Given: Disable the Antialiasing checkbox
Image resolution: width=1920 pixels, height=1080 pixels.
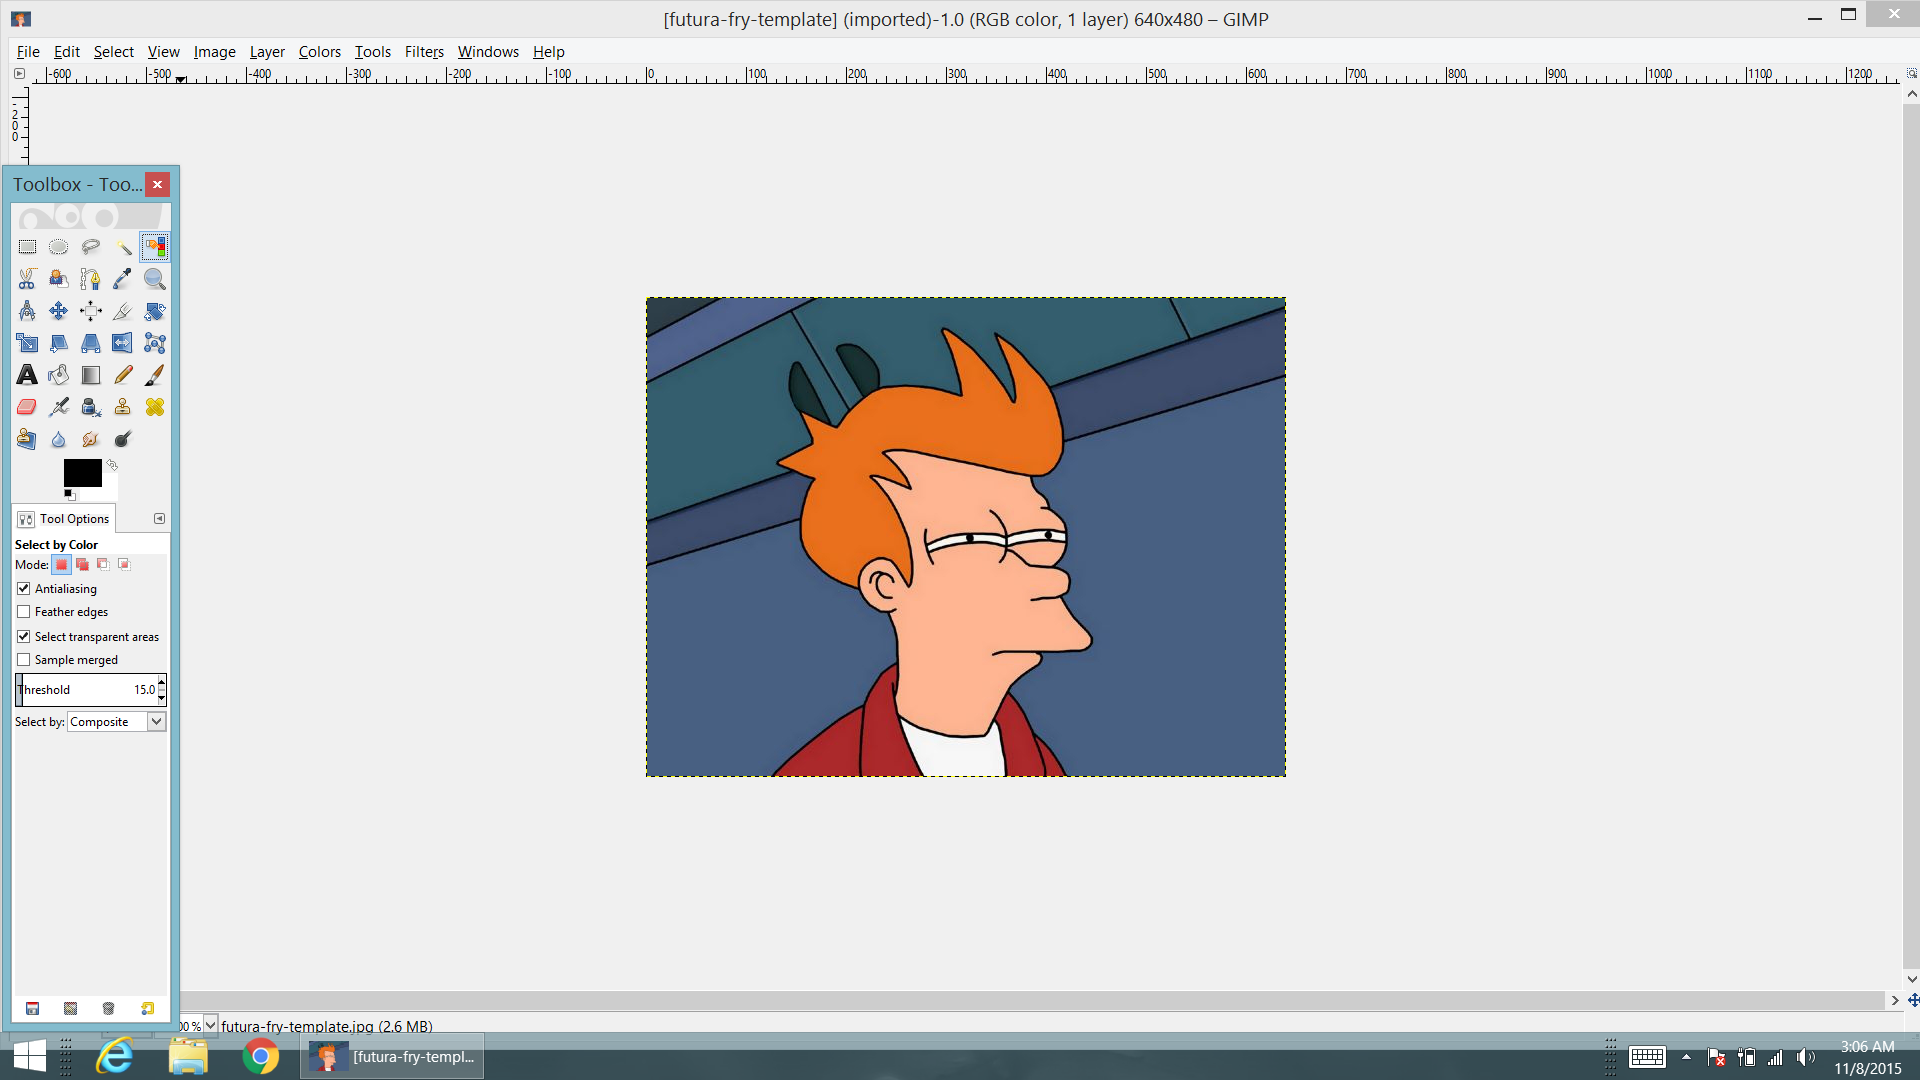Looking at the screenshot, I should (x=24, y=589).
